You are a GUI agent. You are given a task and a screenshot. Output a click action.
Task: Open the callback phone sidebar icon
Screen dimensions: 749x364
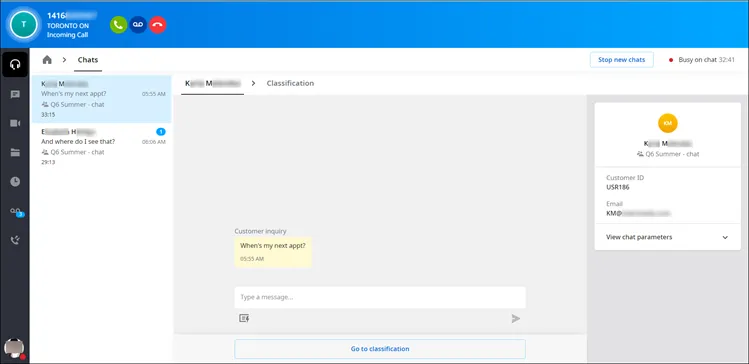[15, 240]
